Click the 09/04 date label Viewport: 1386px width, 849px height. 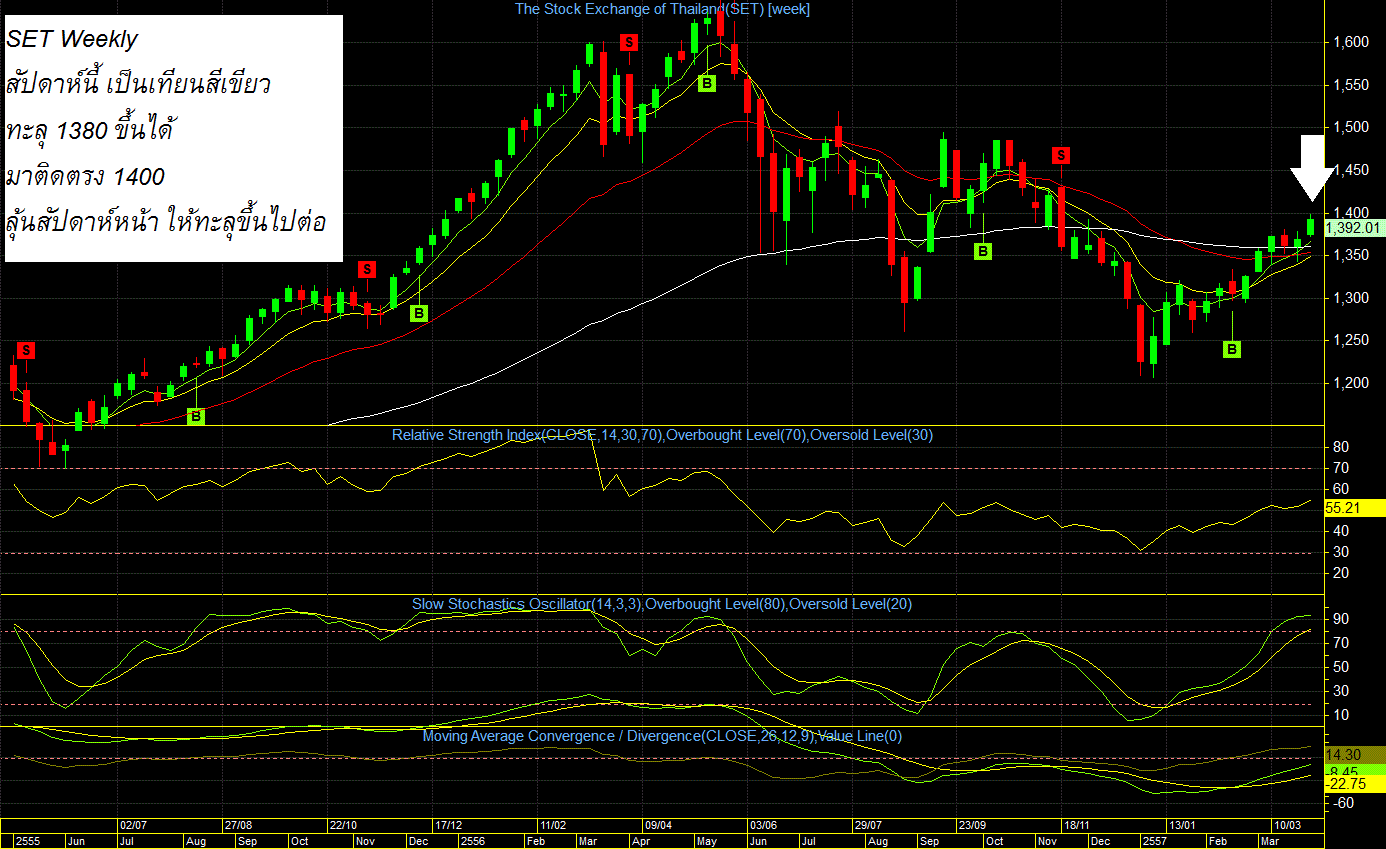(x=658, y=826)
